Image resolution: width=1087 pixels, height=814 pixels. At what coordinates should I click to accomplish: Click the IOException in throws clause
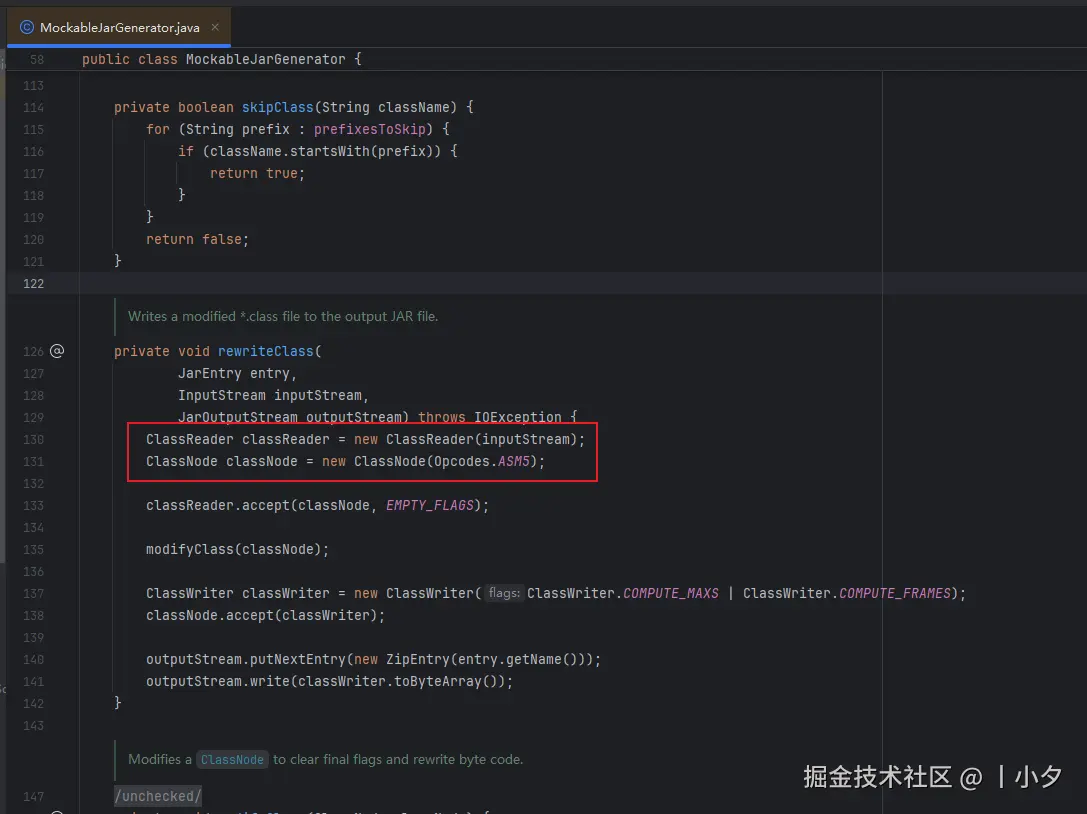pos(518,417)
